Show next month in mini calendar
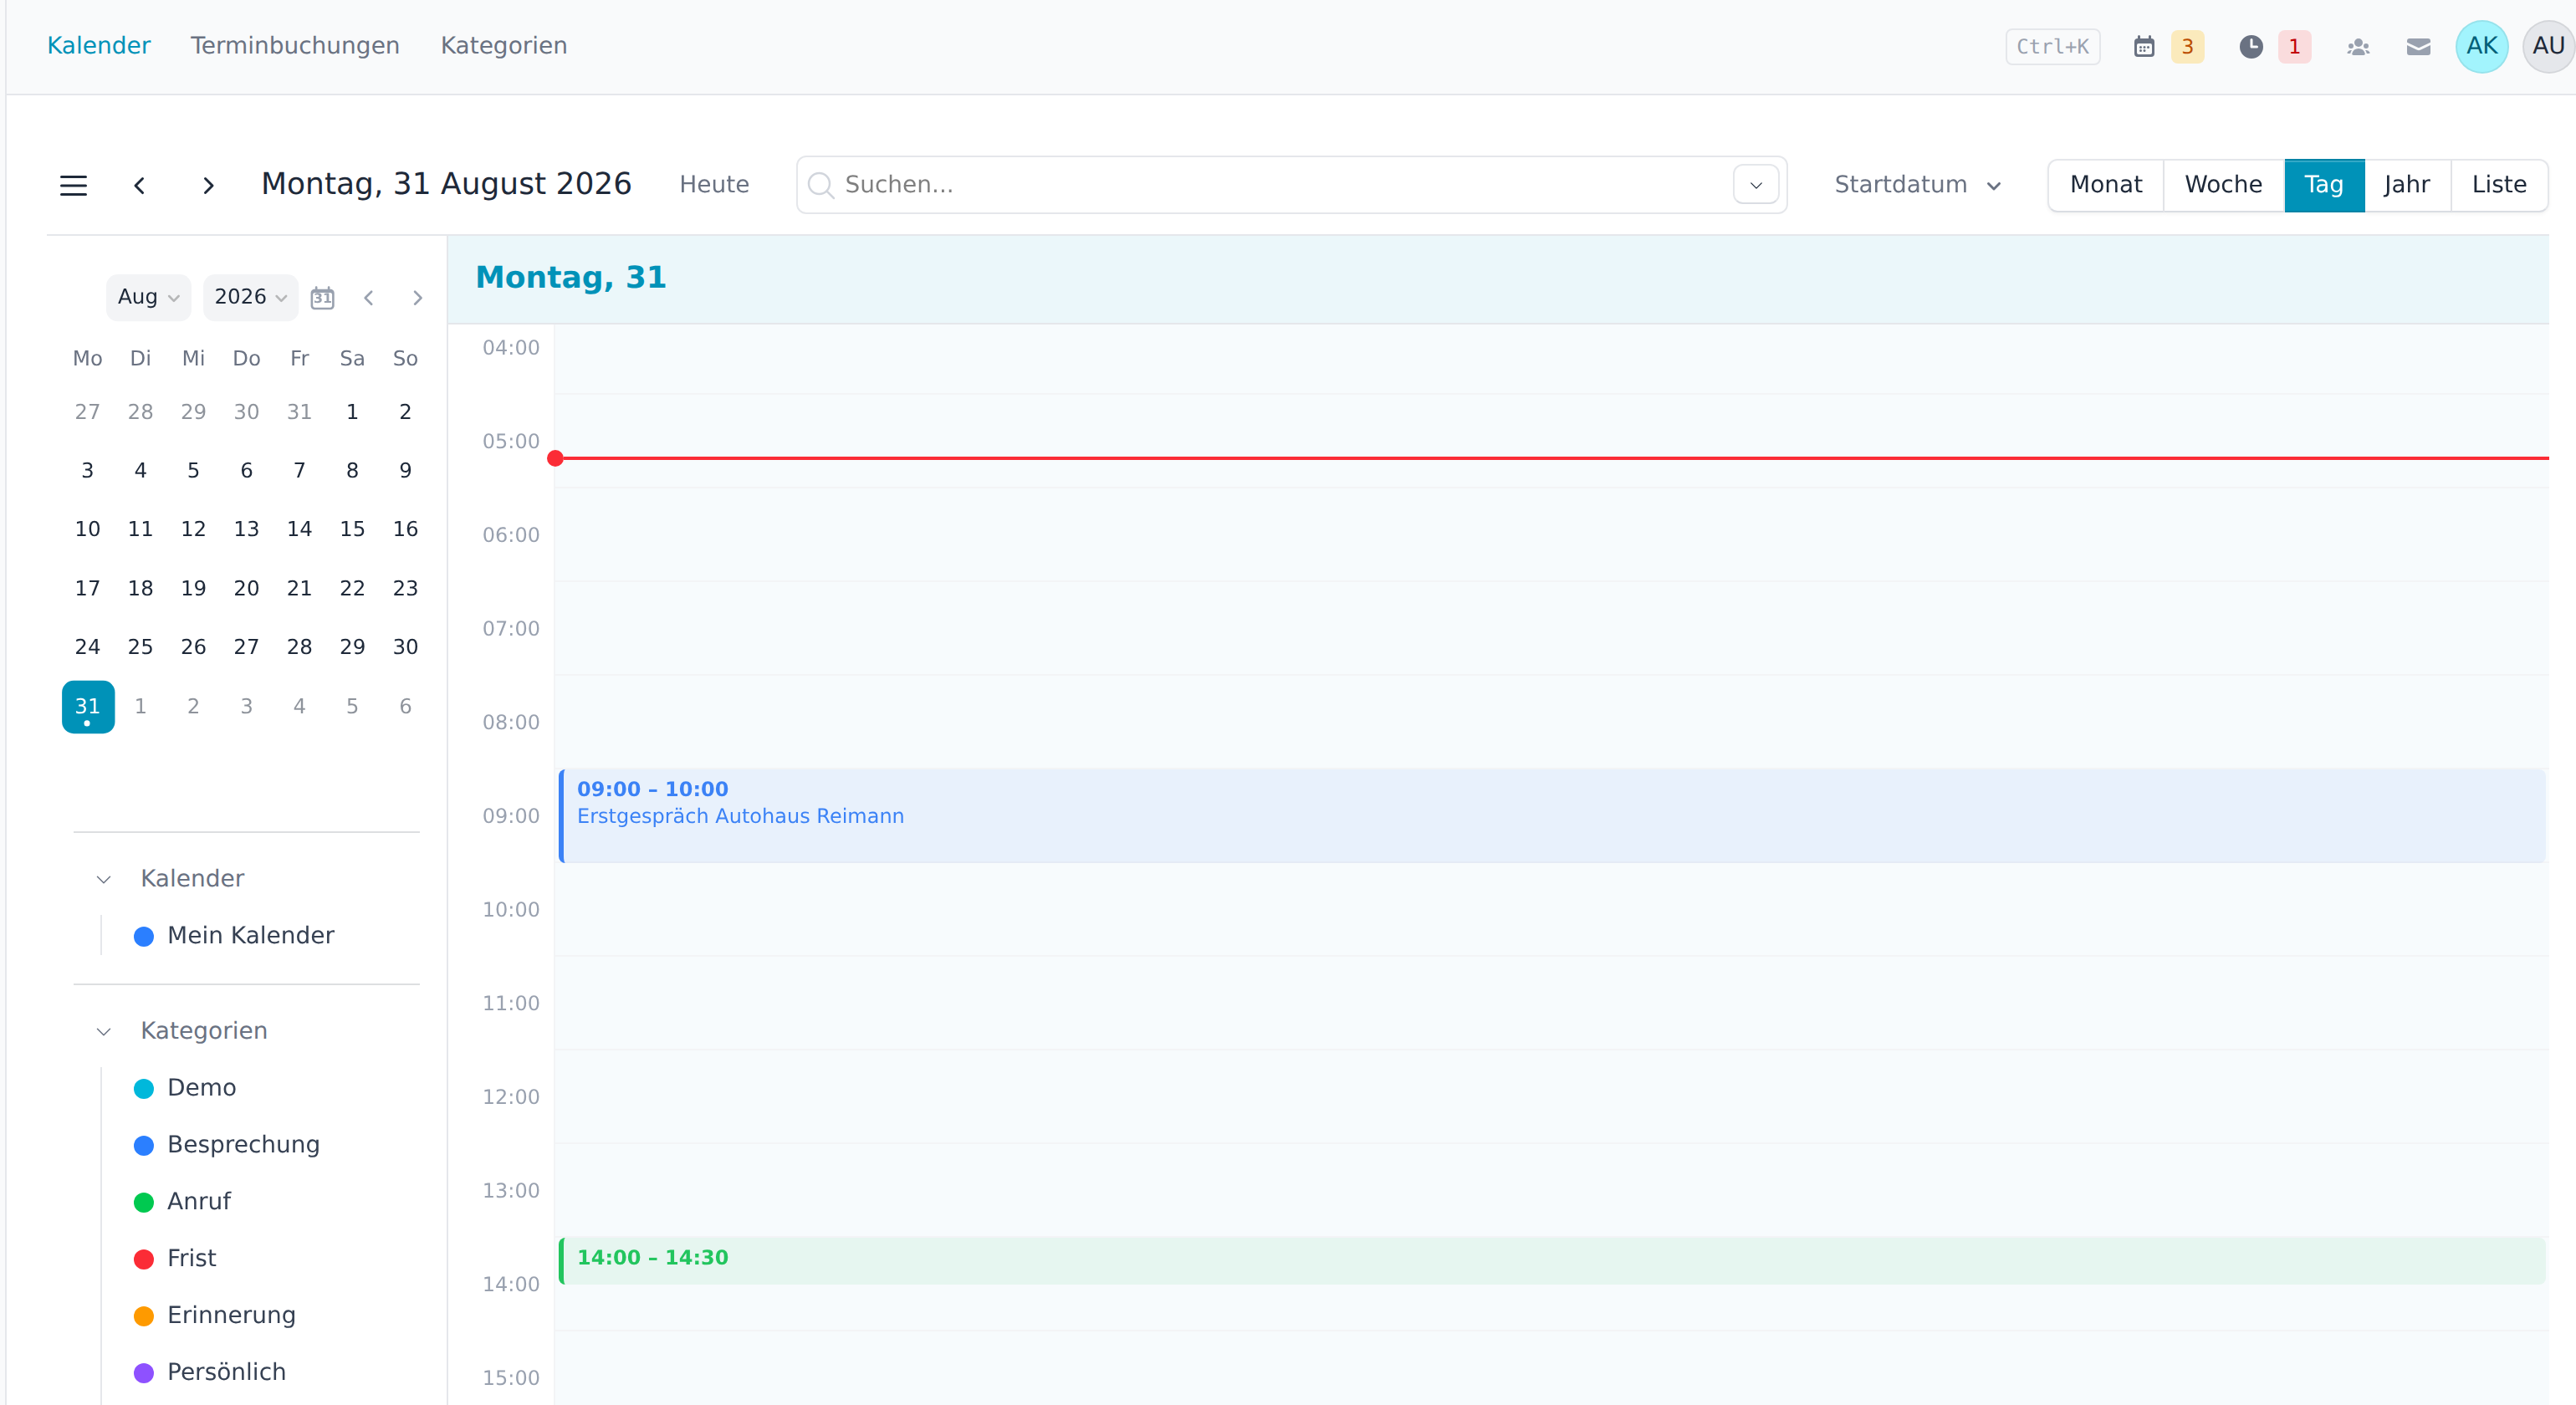Screen dimensions: 2576x1405 pos(417,298)
